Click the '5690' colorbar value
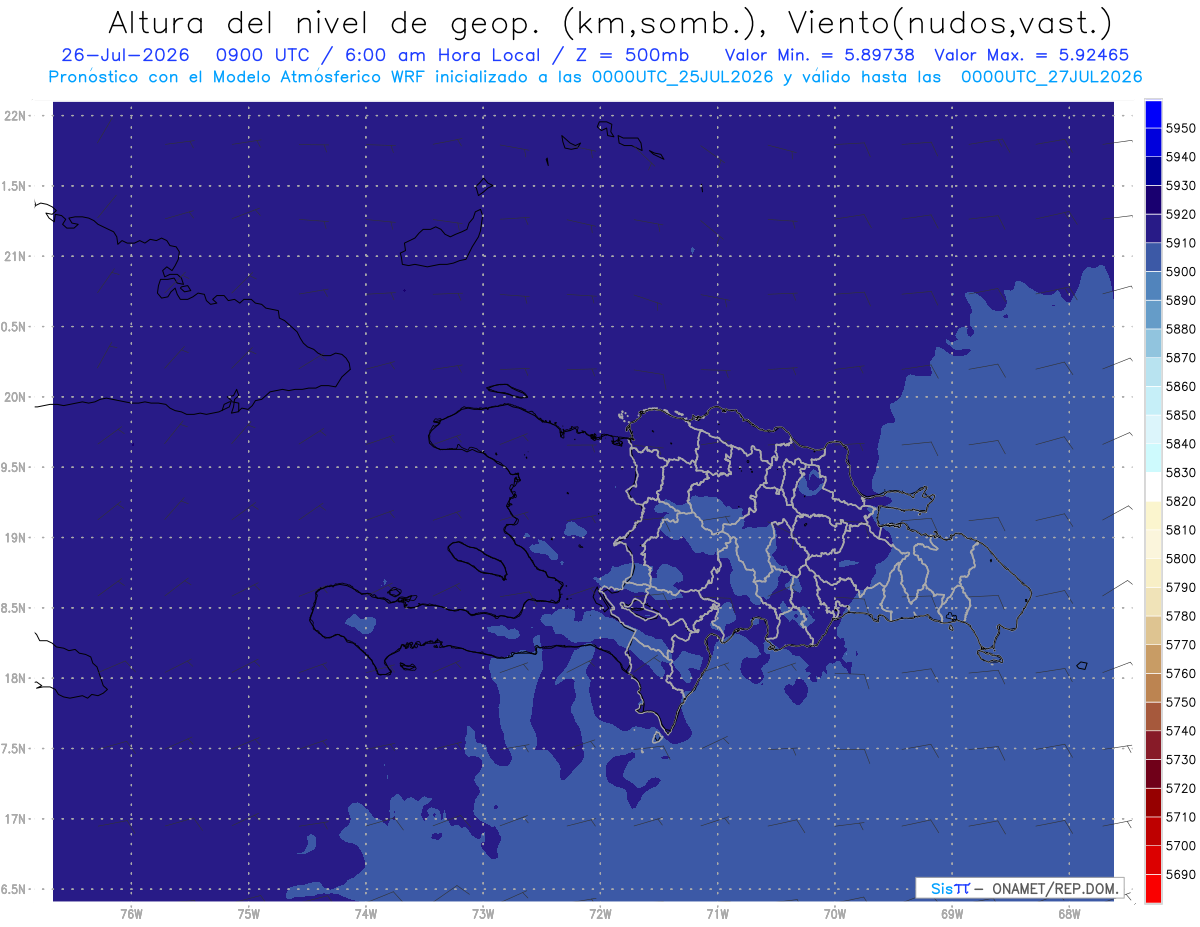This screenshot has width=1200, height=927. click(1180, 874)
